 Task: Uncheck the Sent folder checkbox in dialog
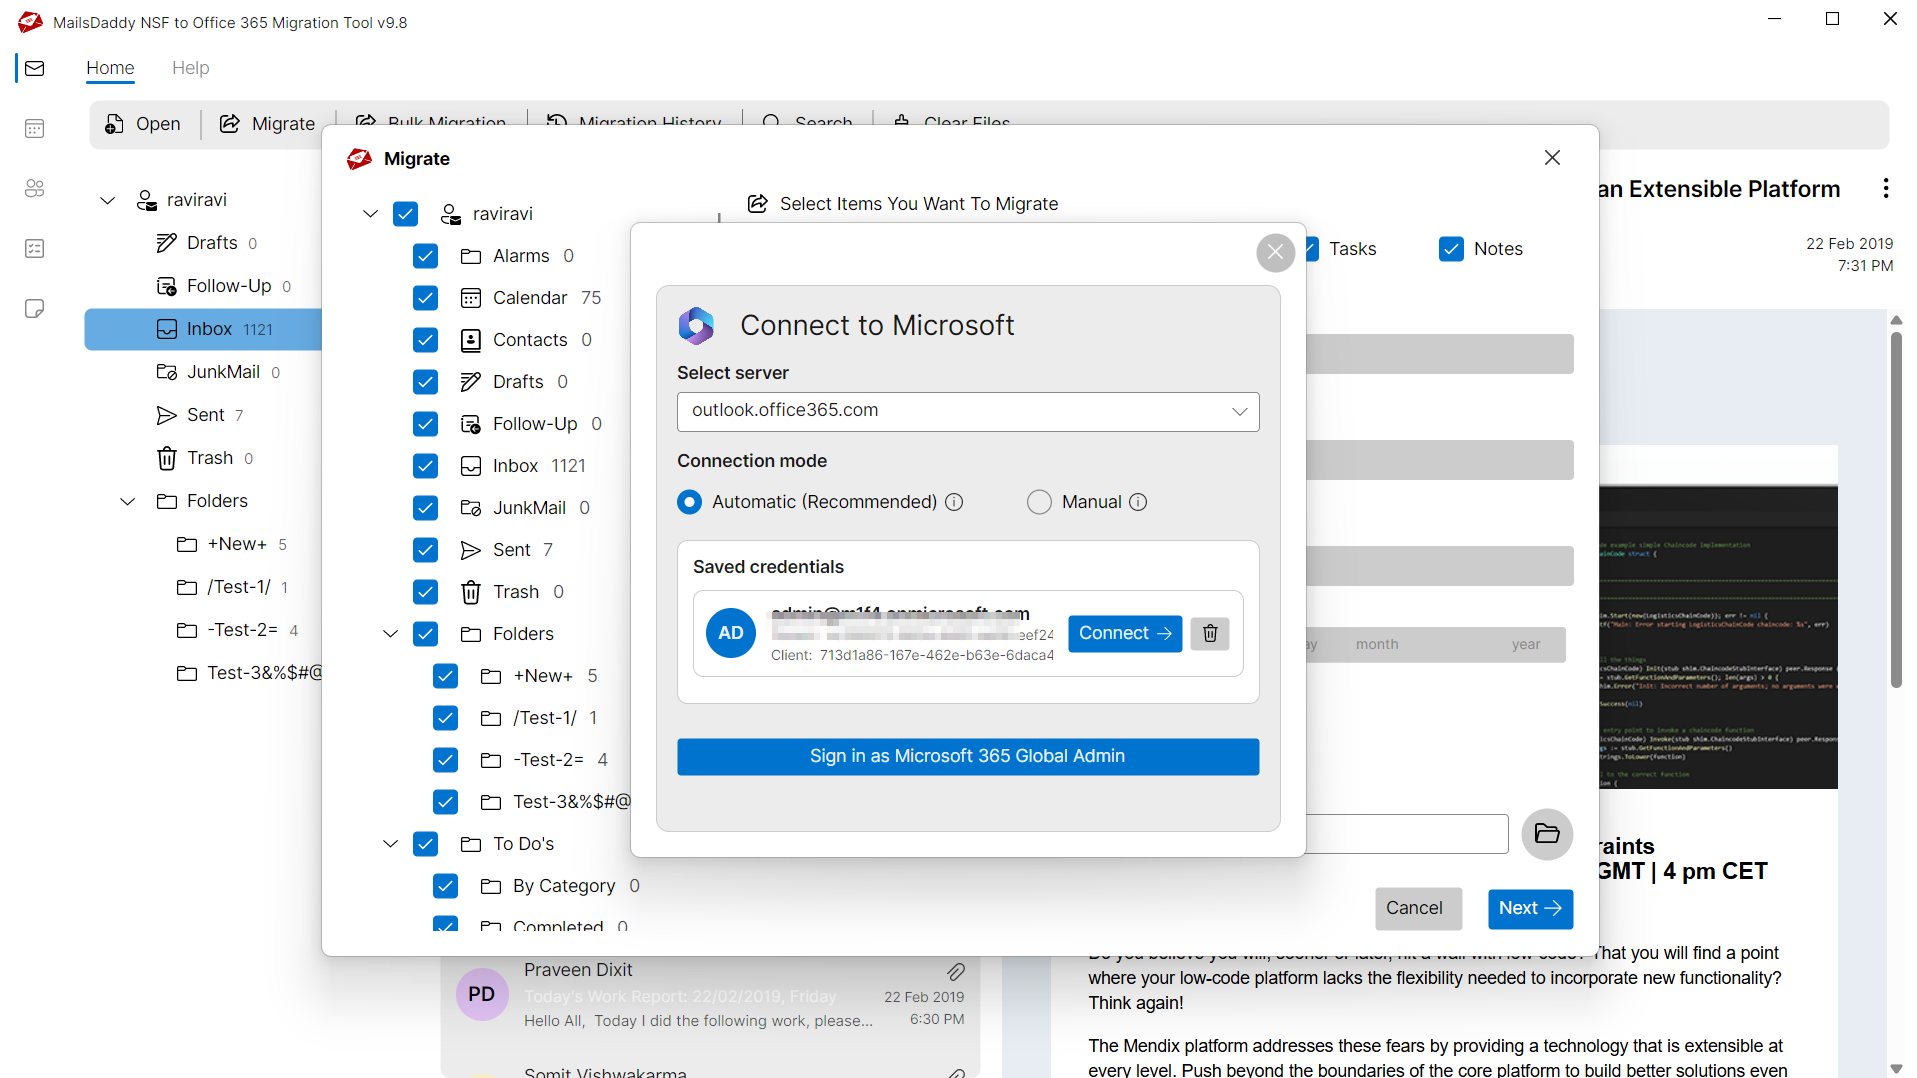[425, 550]
